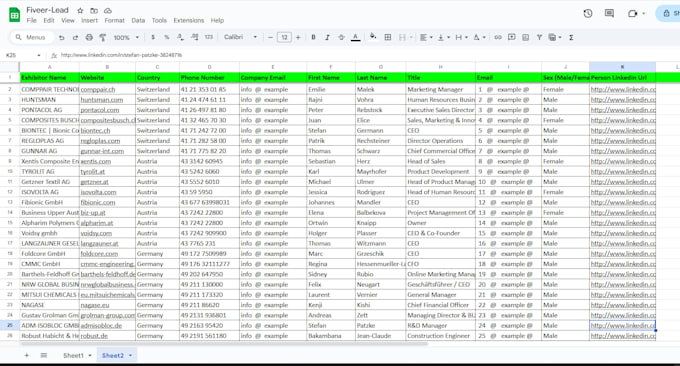Format as currency with dollar icon
Image resolution: width=680 pixels, height=366 pixels.
(153, 38)
